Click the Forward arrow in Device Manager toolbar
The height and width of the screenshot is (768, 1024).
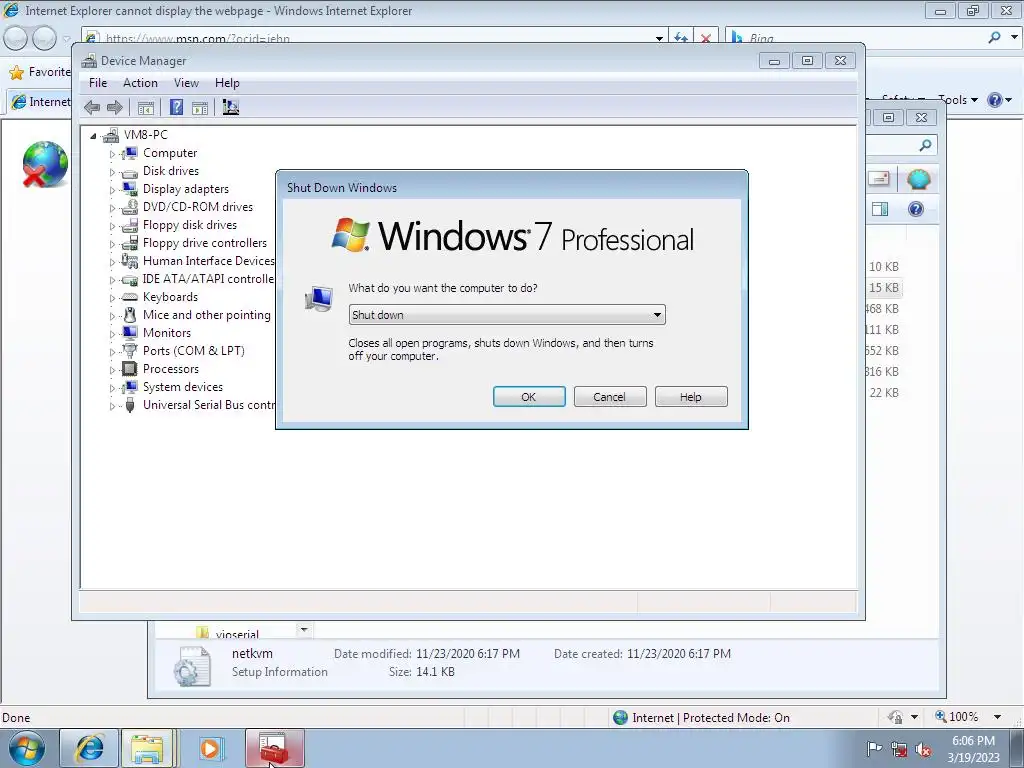[x=114, y=107]
